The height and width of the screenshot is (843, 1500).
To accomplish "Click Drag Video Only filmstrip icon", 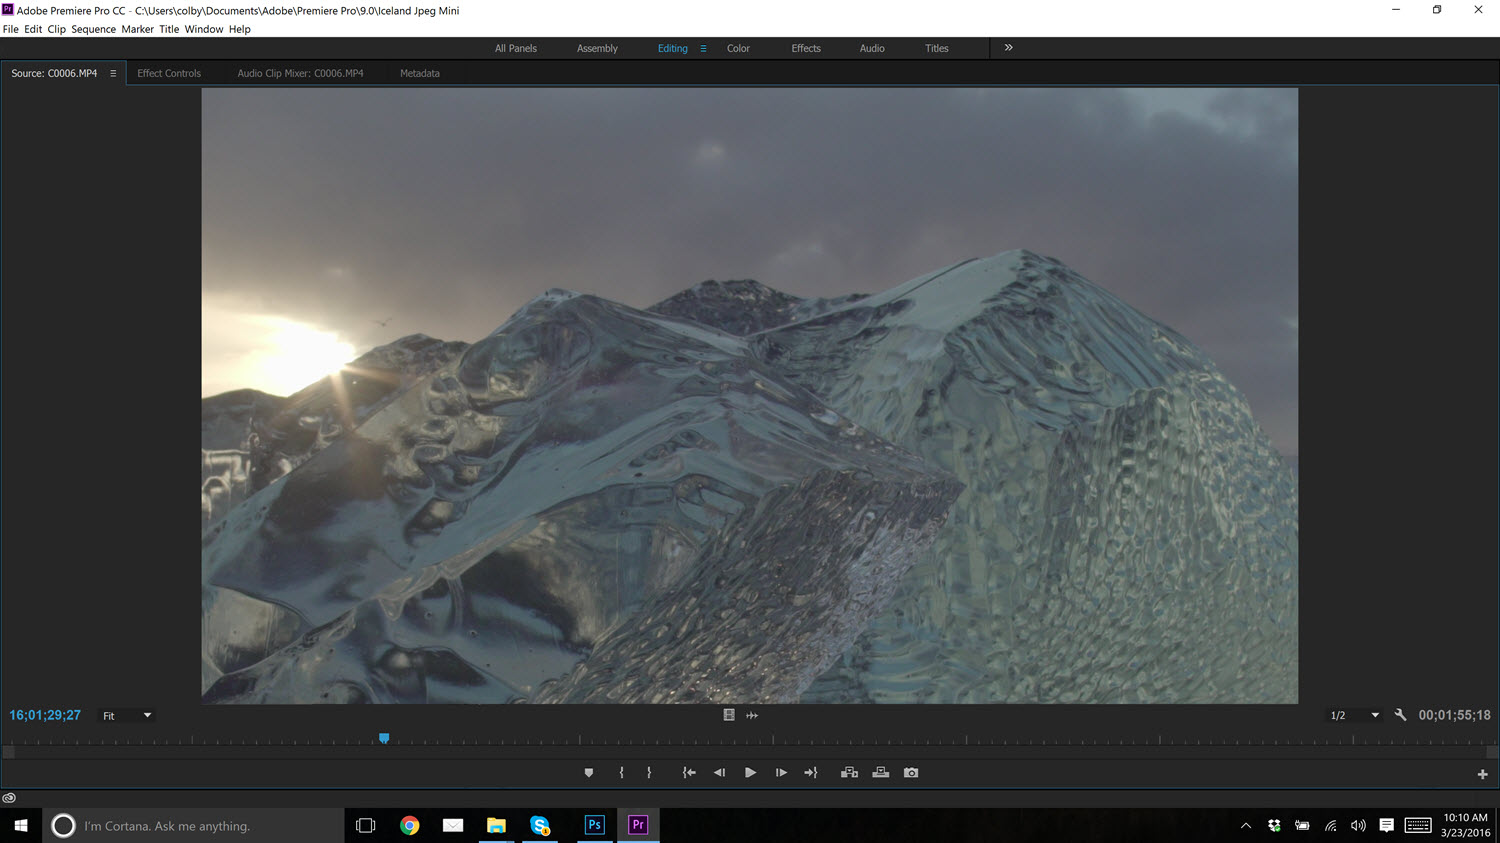I will (729, 715).
